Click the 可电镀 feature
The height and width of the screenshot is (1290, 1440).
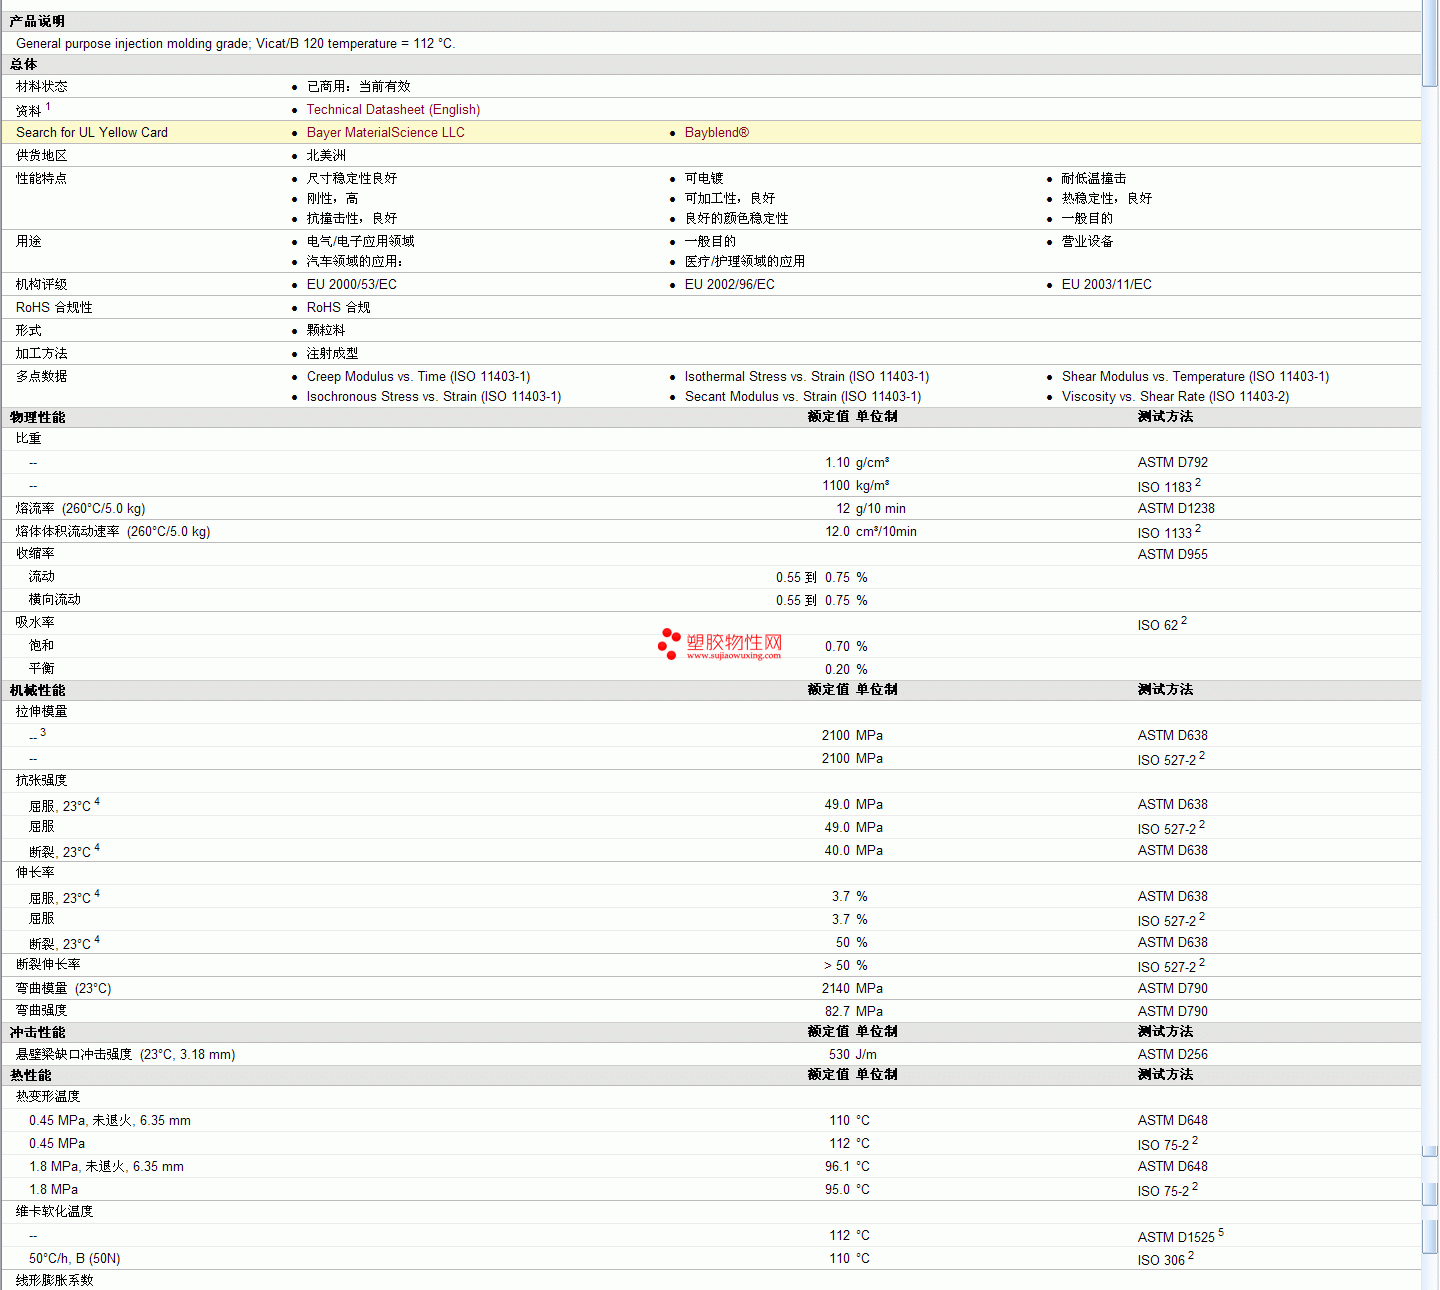pyautogui.click(x=704, y=179)
